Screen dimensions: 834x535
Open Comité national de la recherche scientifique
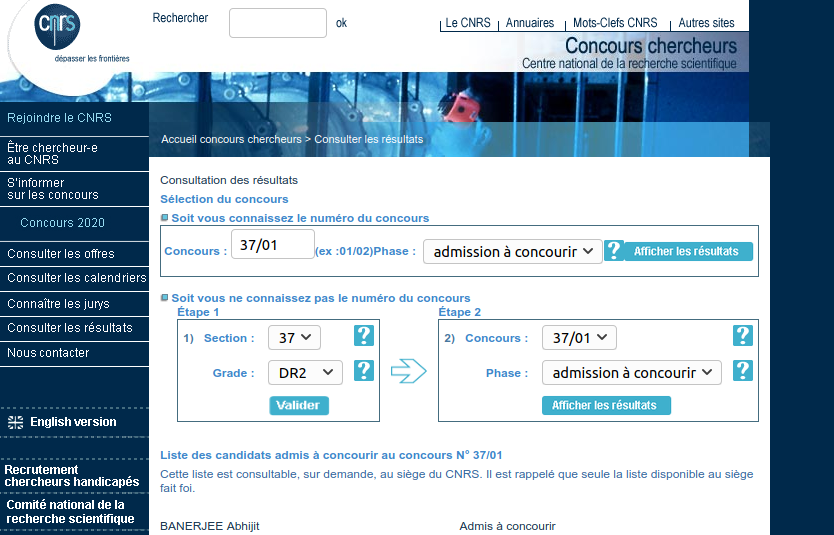click(x=70, y=512)
